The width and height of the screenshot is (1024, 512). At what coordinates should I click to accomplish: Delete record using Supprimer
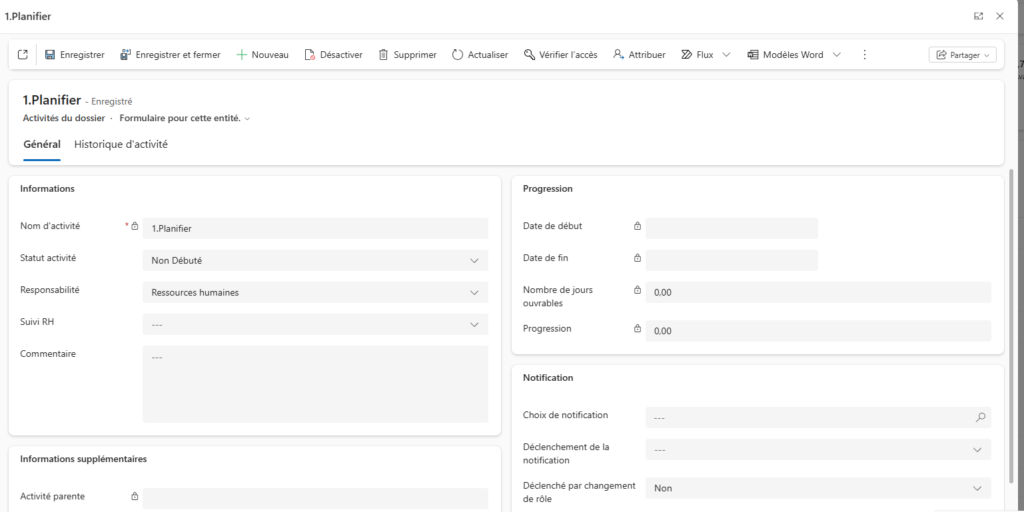[407, 55]
